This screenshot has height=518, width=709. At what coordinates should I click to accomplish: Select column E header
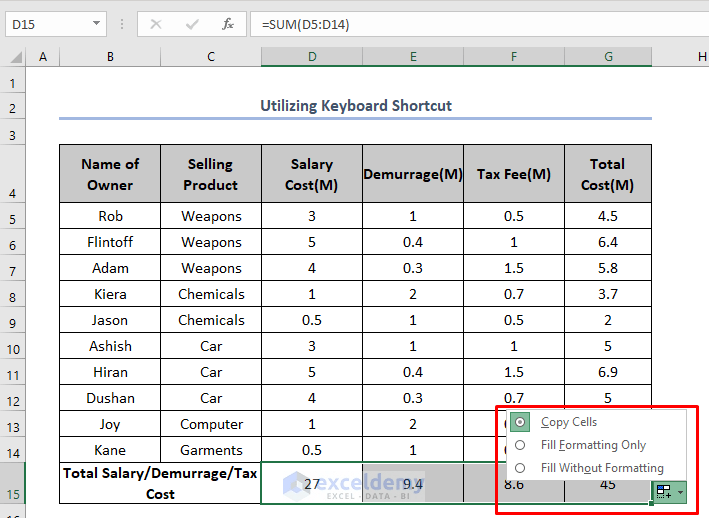click(x=413, y=57)
